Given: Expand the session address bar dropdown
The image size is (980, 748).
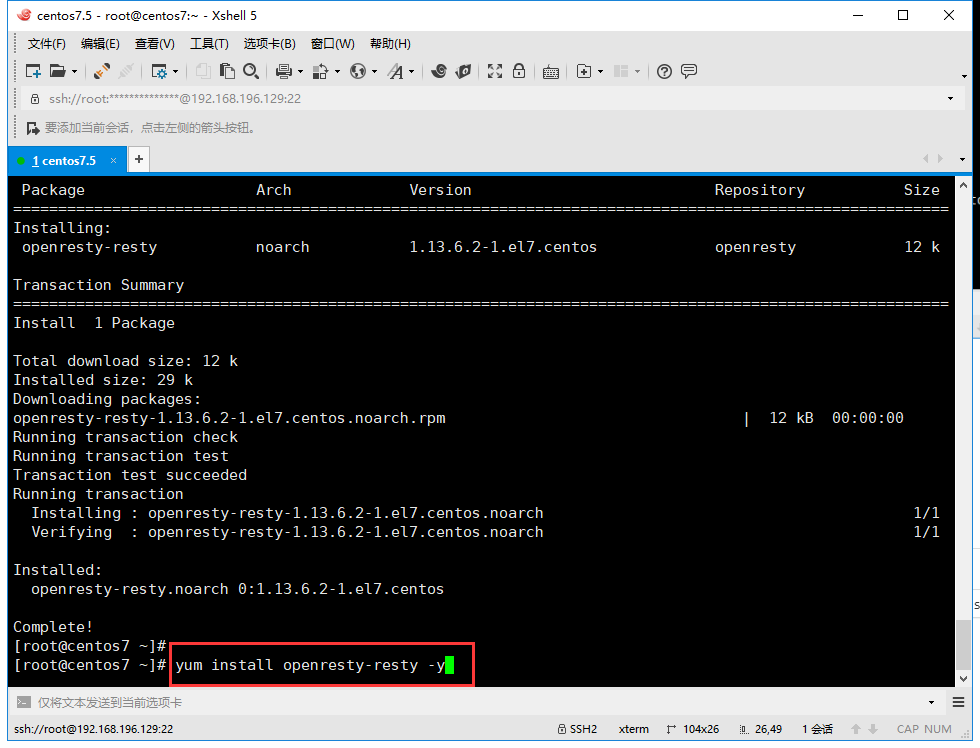Looking at the screenshot, I should click(x=949, y=99).
